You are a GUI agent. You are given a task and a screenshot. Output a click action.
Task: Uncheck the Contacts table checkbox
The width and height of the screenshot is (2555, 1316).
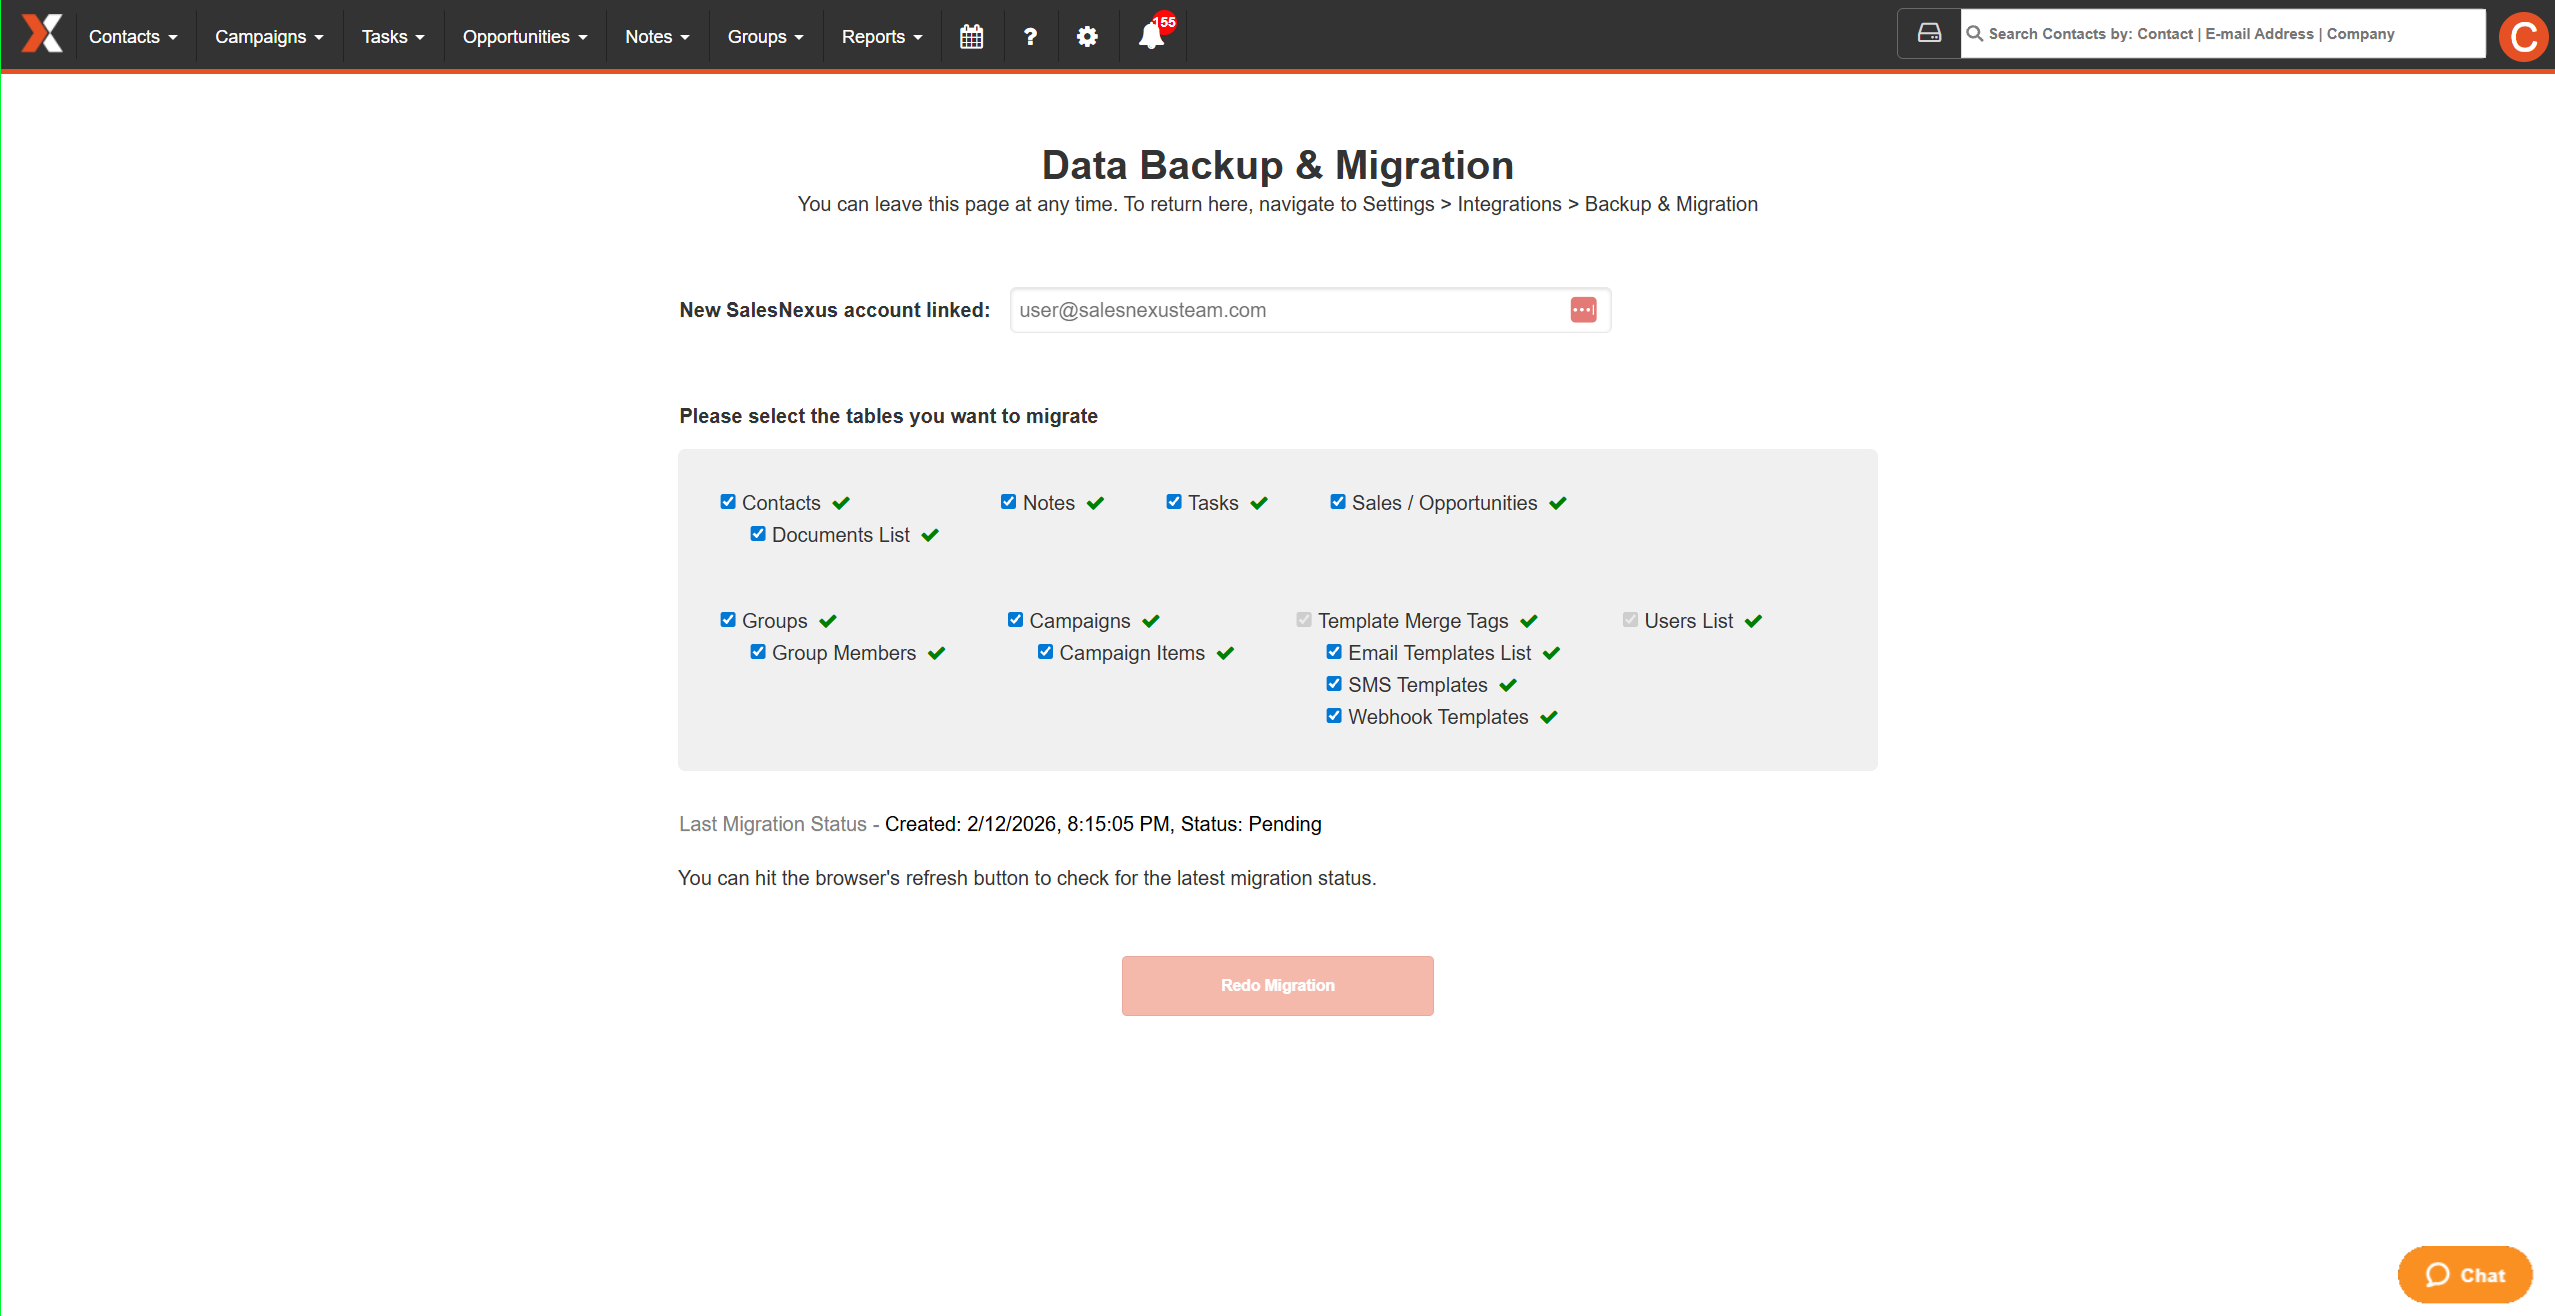coord(728,502)
